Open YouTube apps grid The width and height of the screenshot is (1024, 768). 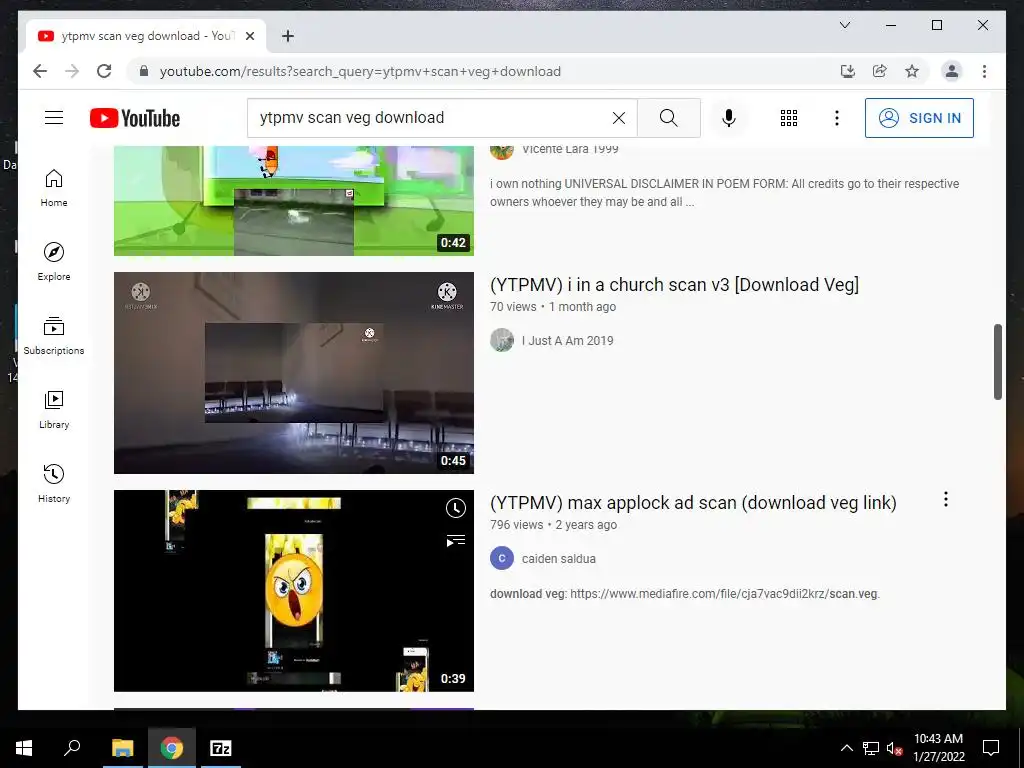coord(789,118)
